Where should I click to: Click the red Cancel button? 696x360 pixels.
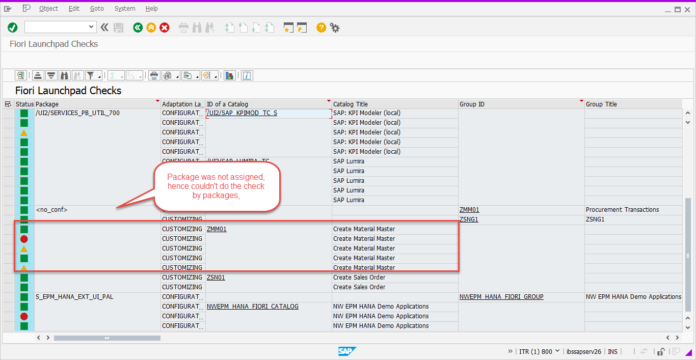(x=165, y=28)
